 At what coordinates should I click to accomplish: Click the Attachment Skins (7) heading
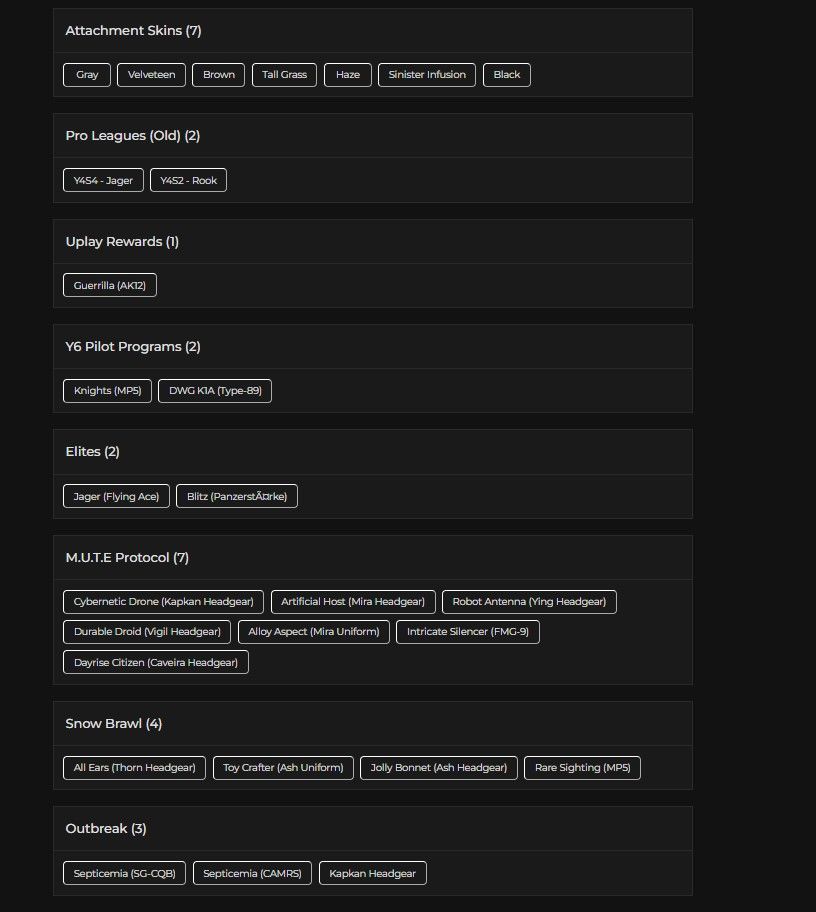point(133,31)
